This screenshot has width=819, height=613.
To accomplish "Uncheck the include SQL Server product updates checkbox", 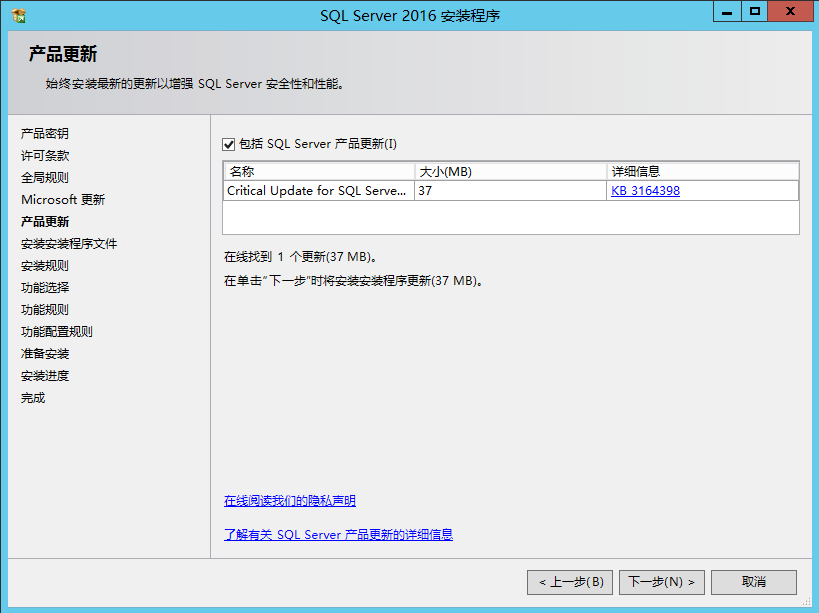I will coord(228,144).
